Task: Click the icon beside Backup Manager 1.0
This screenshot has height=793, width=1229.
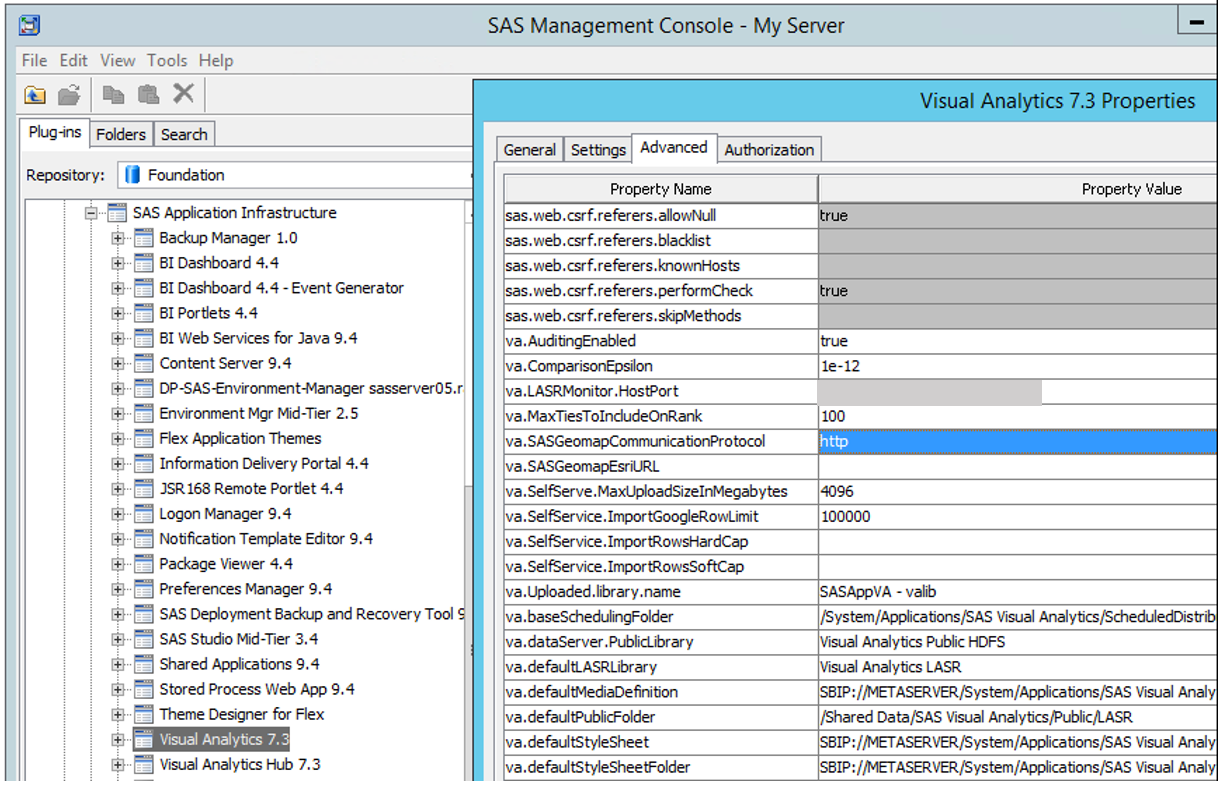Action: tap(144, 238)
